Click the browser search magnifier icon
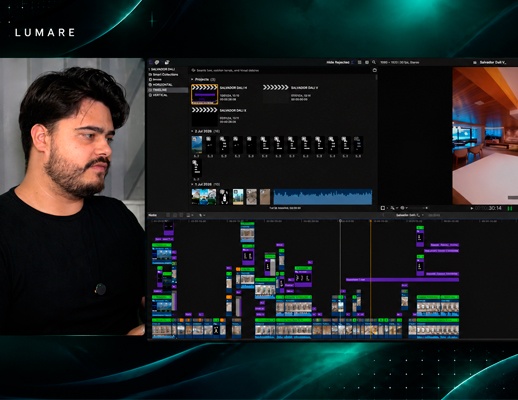518x400 pixels. pyautogui.click(x=374, y=62)
